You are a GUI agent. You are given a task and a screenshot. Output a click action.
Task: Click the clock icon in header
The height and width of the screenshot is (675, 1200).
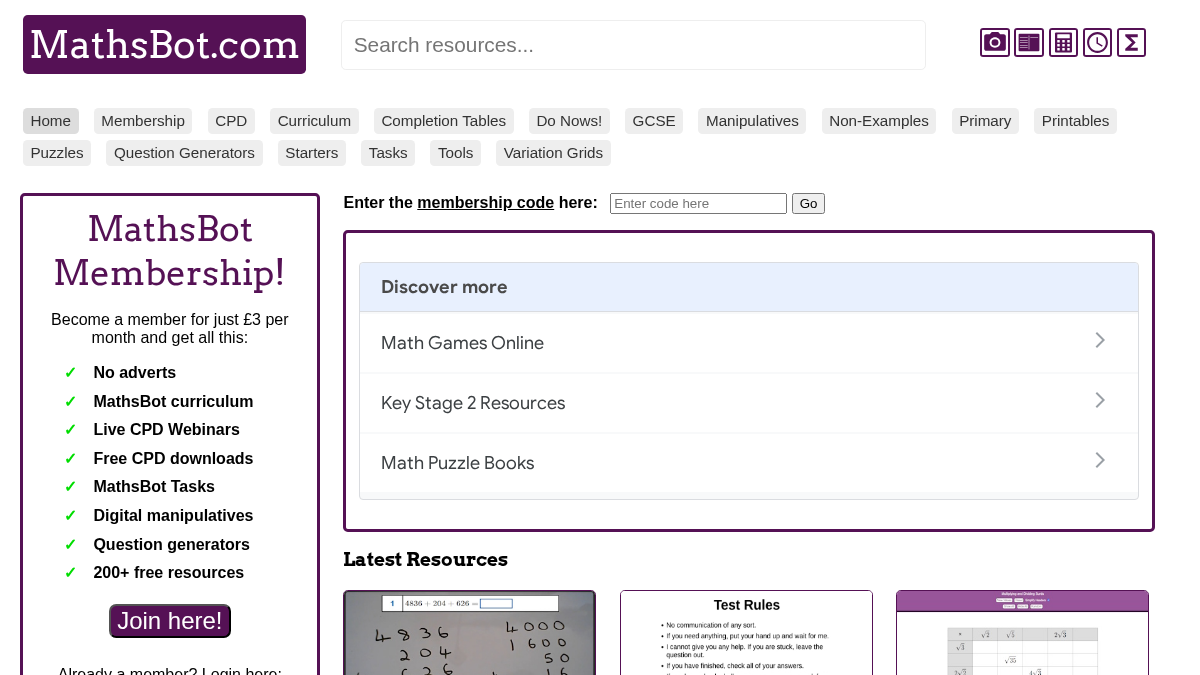coord(1097,42)
